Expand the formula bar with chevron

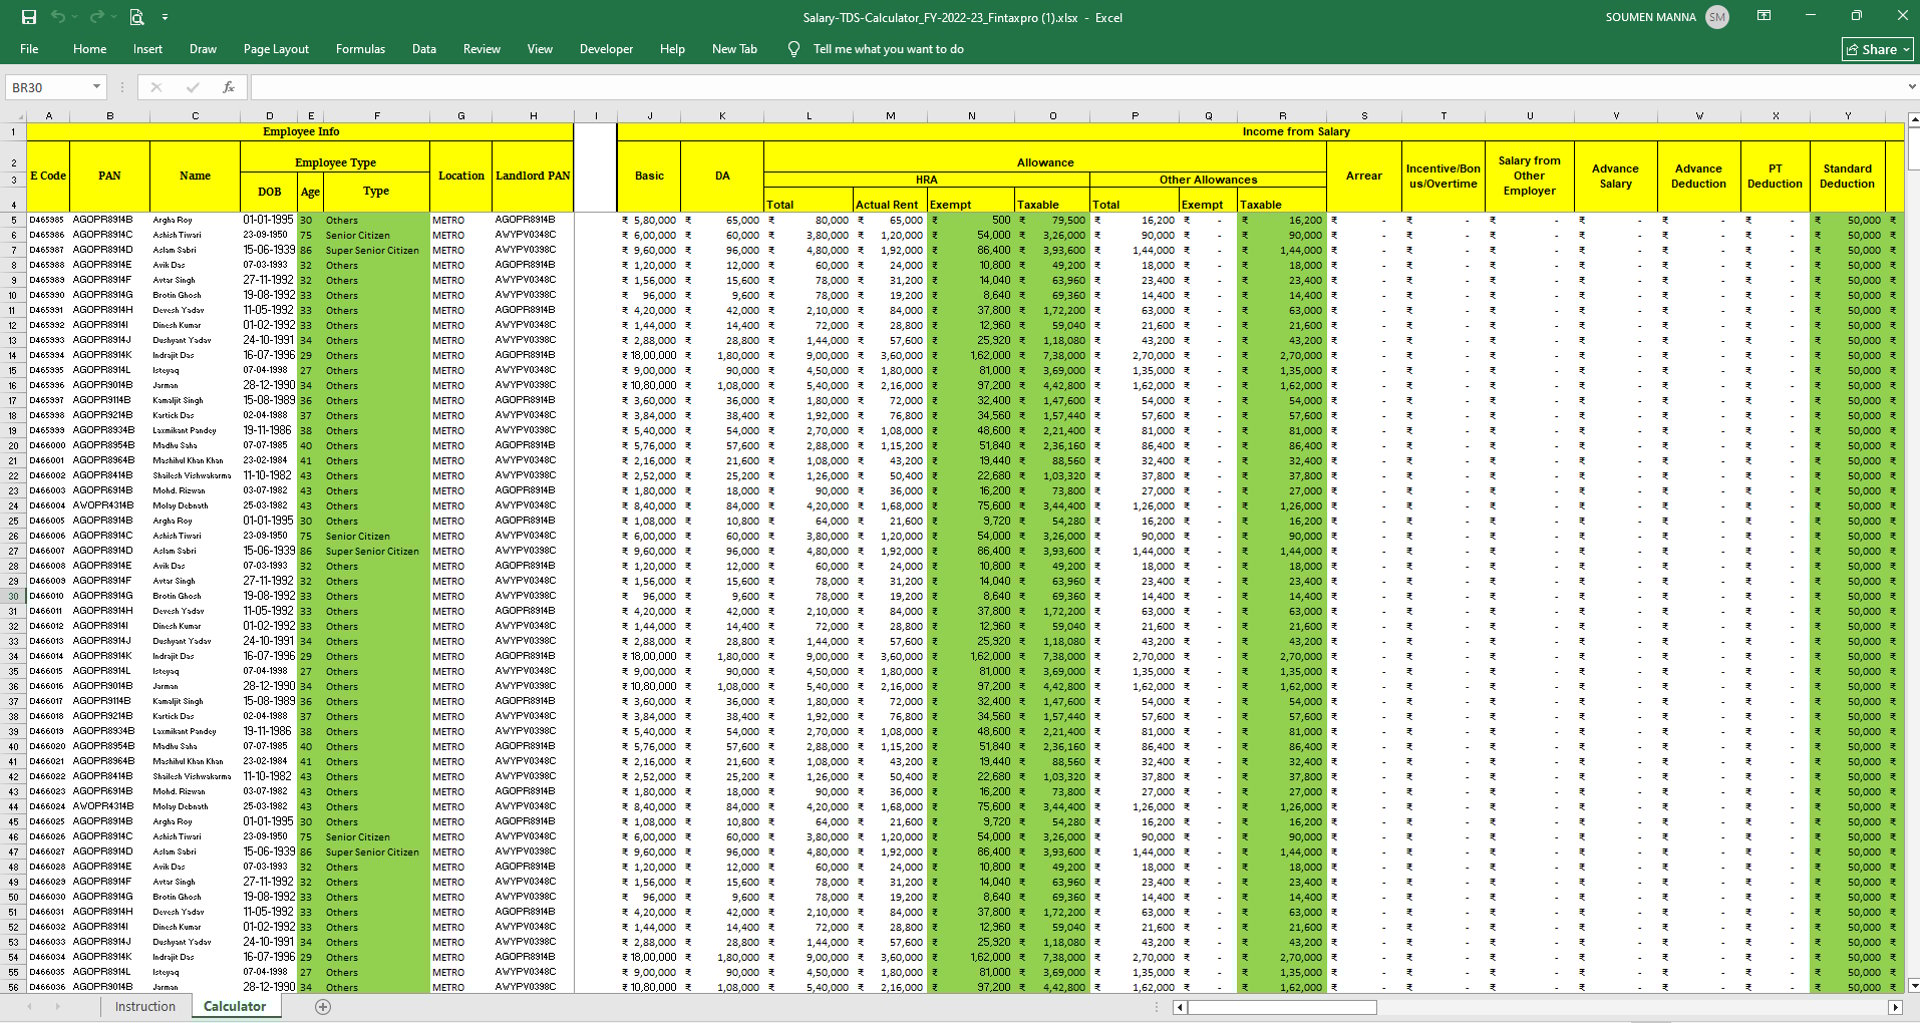click(1911, 88)
